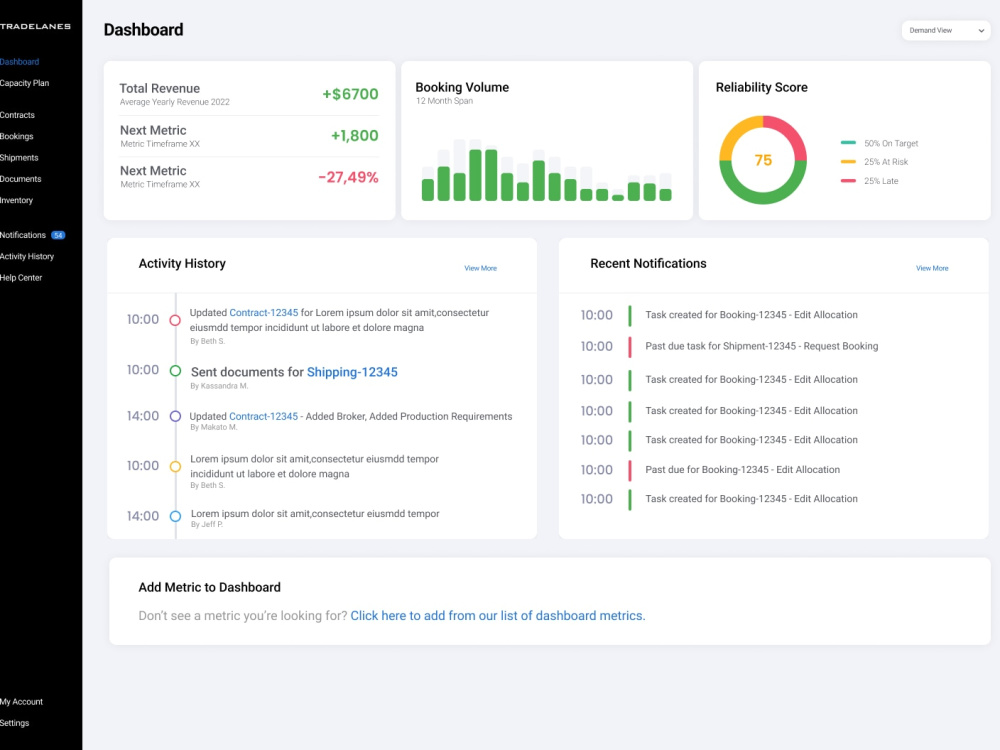Click green timeline marker for Sent documents
The height and width of the screenshot is (750, 1000).
[175, 371]
